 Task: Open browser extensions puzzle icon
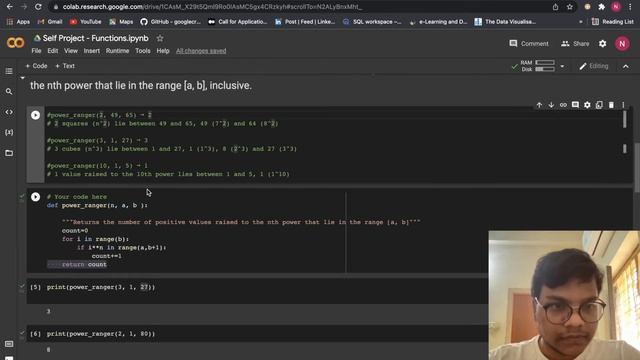[601, 7]
